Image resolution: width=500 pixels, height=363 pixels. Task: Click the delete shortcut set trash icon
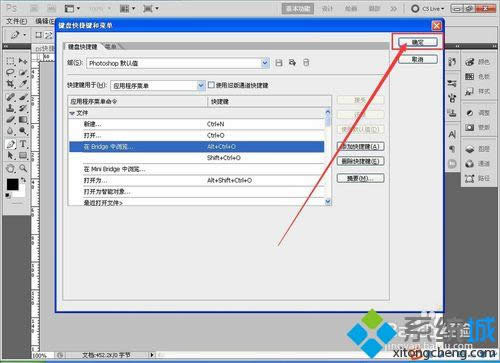pyautogui.click(x=306, y=63)
